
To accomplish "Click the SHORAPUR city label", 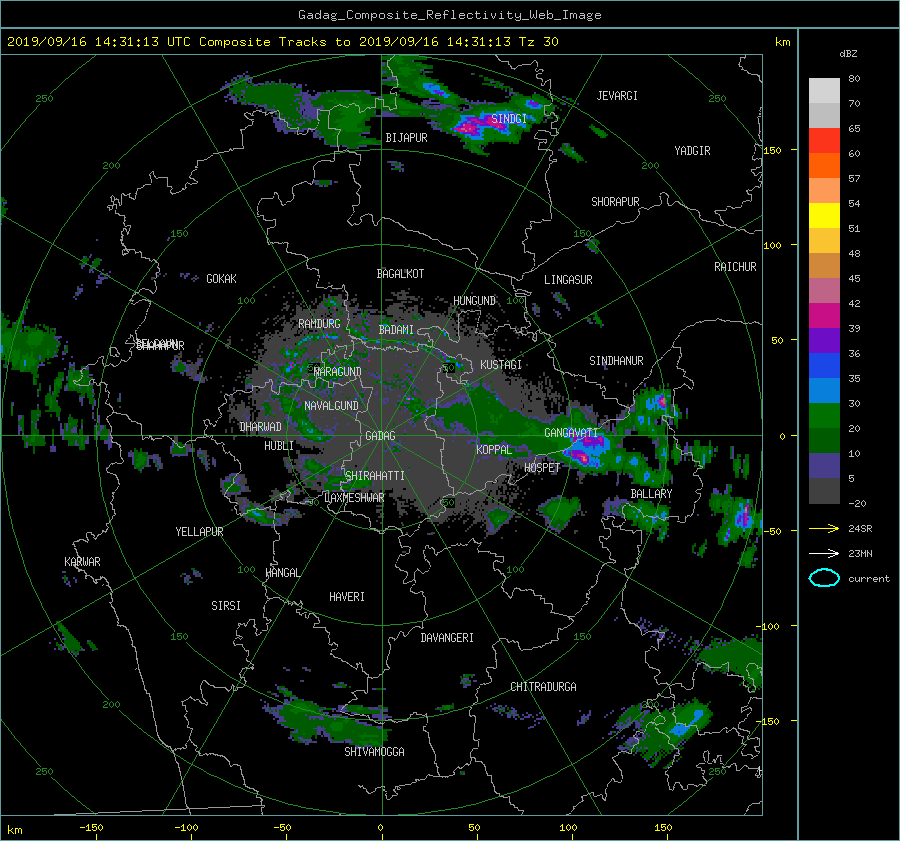I will click(x=615, y=202).
